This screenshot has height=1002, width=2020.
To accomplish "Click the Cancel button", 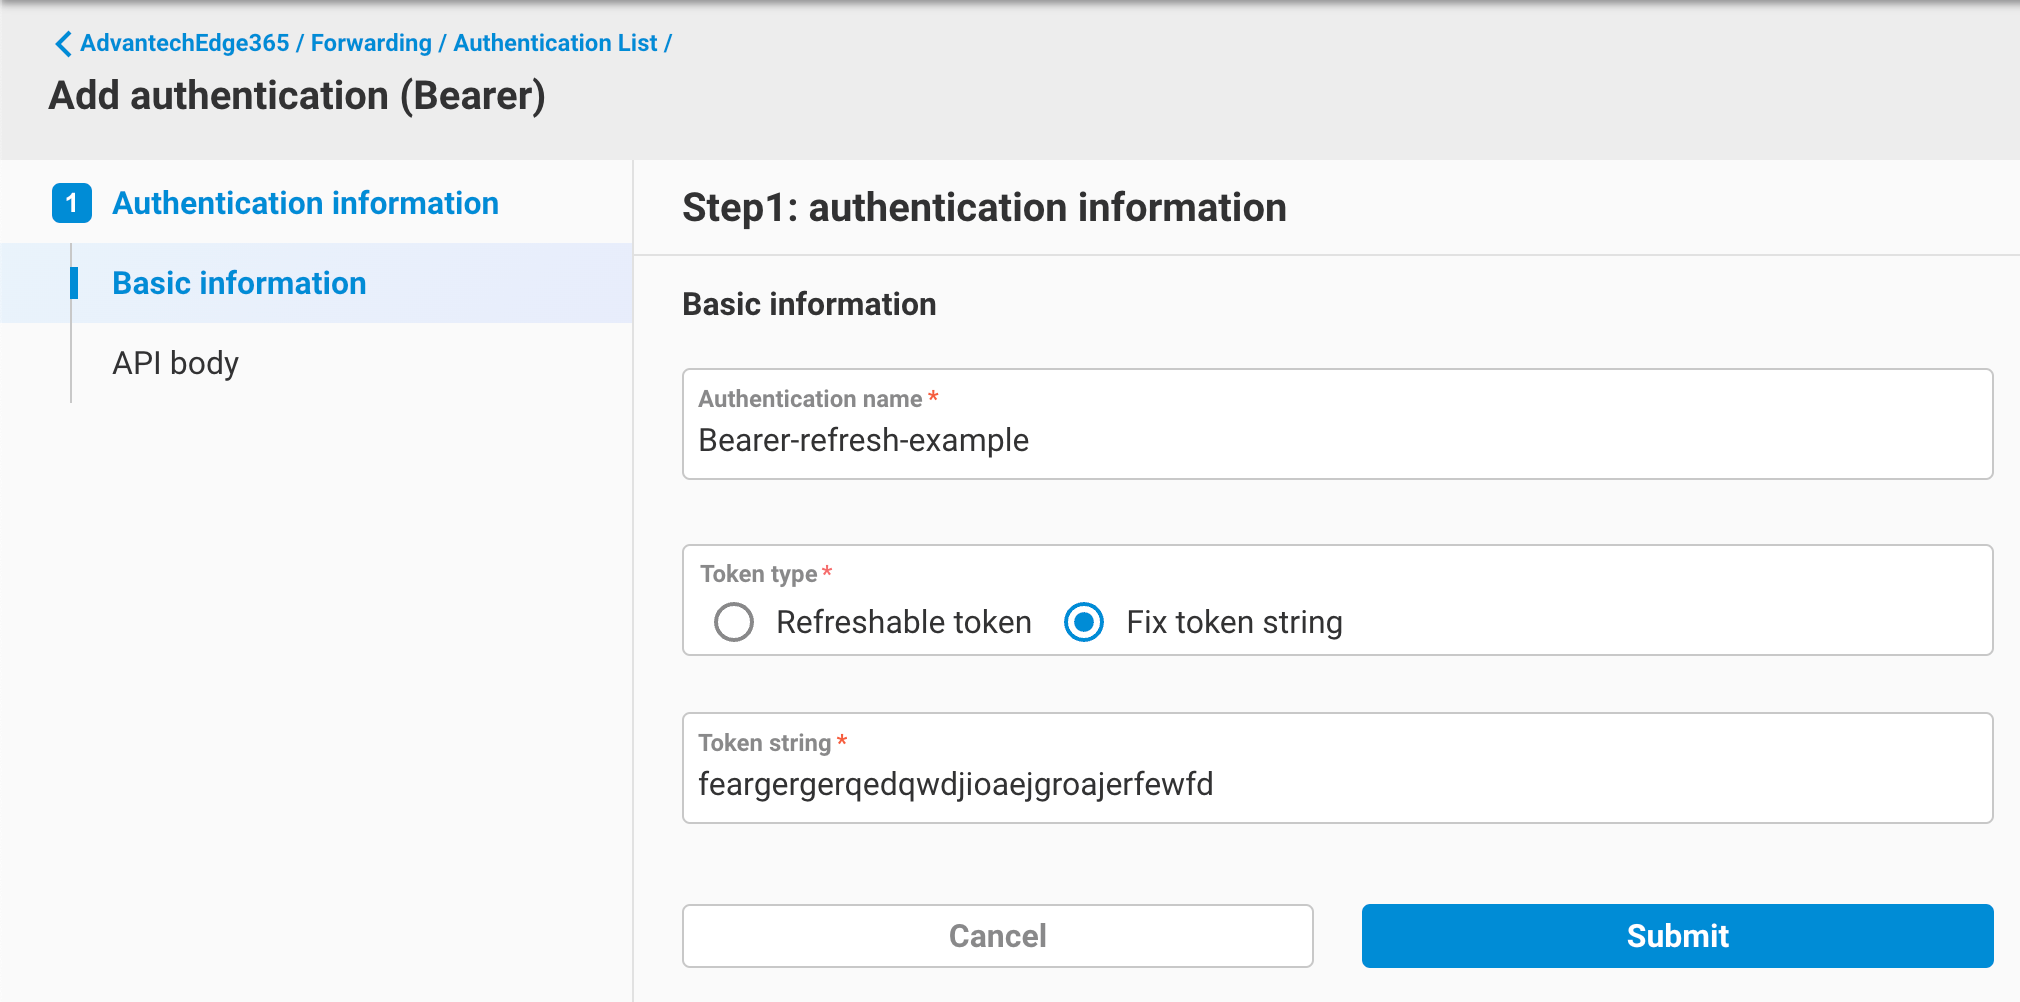I will tap(996, 935).
